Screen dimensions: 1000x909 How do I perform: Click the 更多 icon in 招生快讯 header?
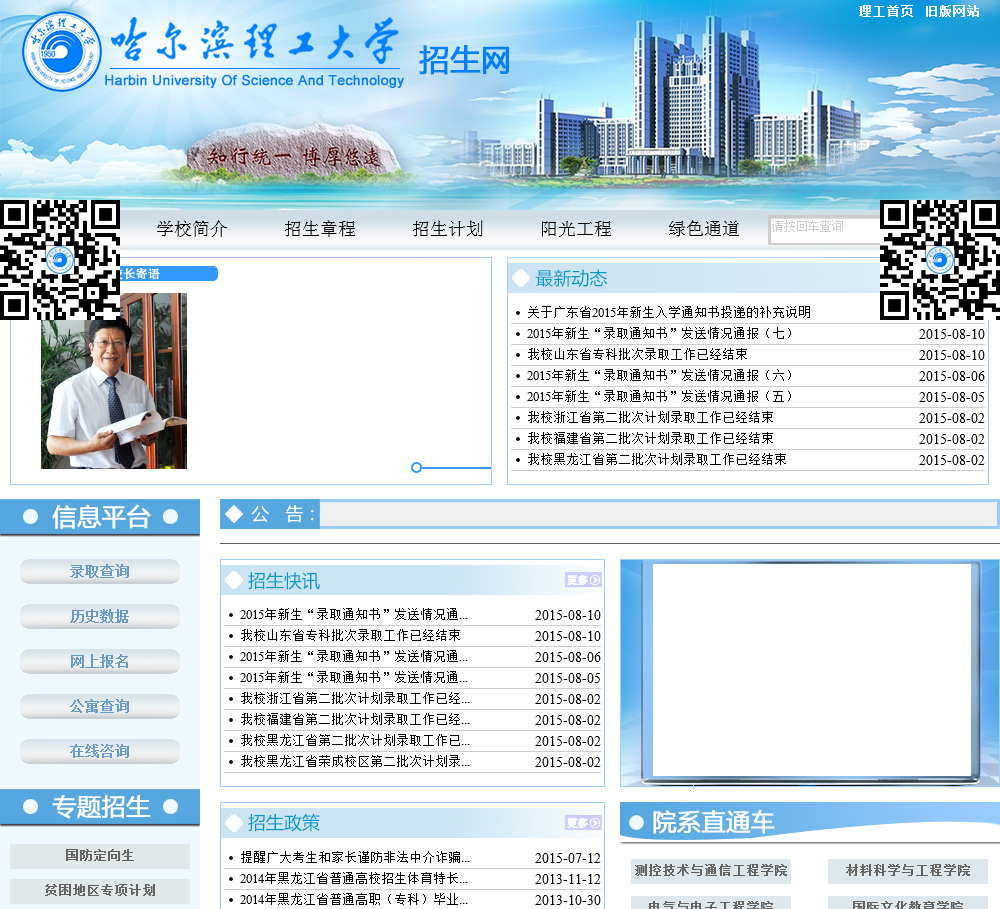pos(584,580)
